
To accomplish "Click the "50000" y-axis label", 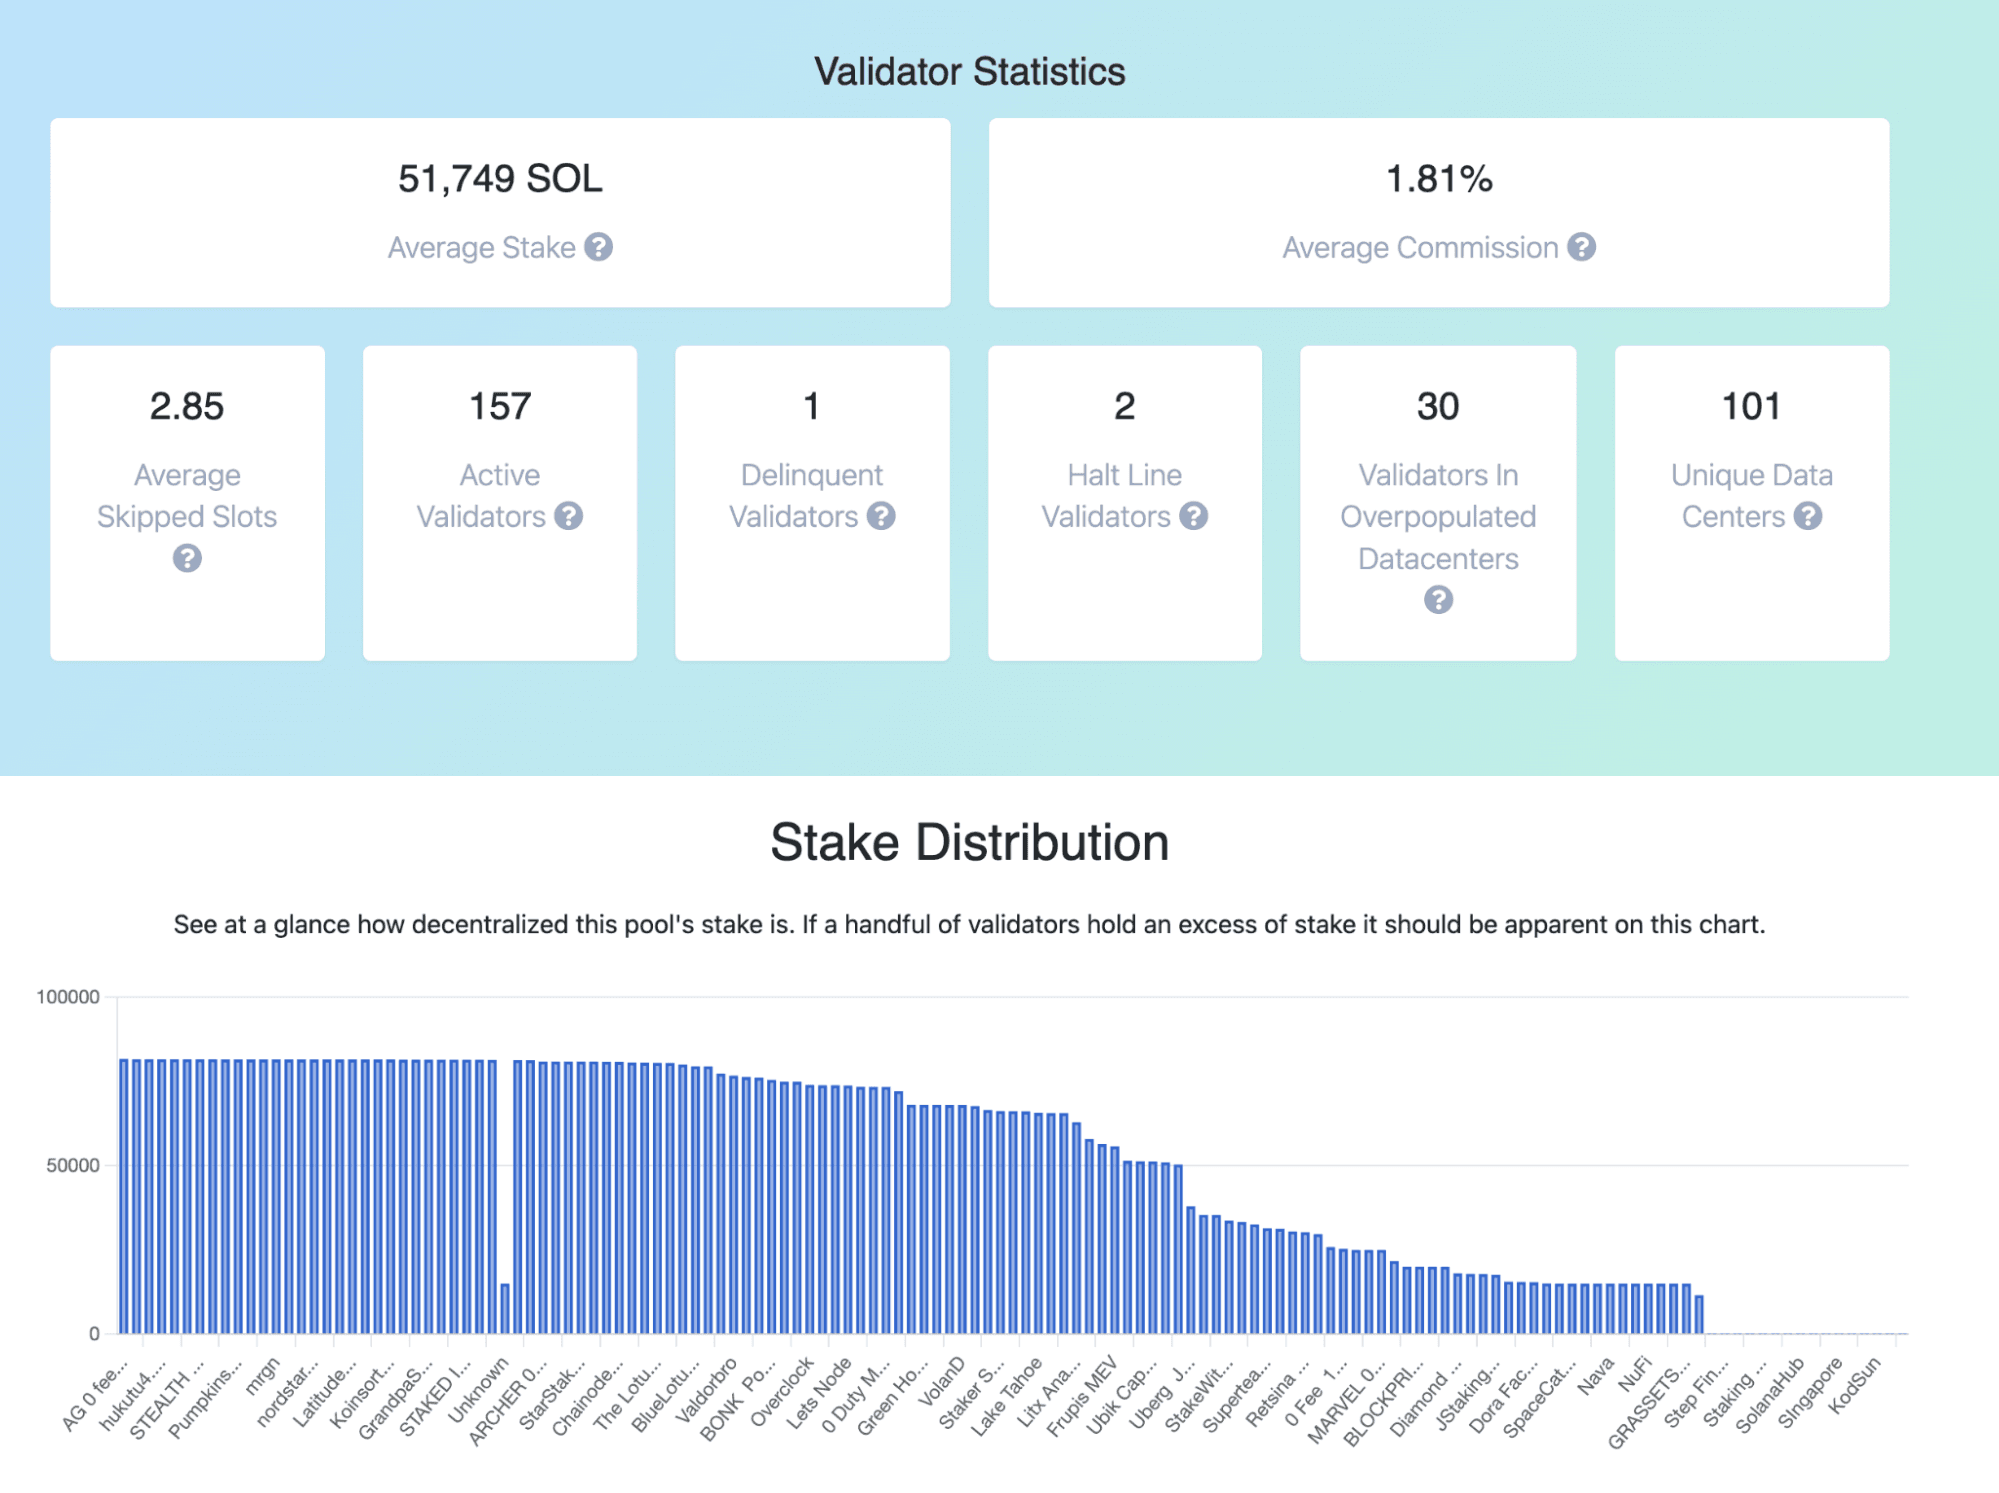I will pyautogui.click(x=73, y=1165).
